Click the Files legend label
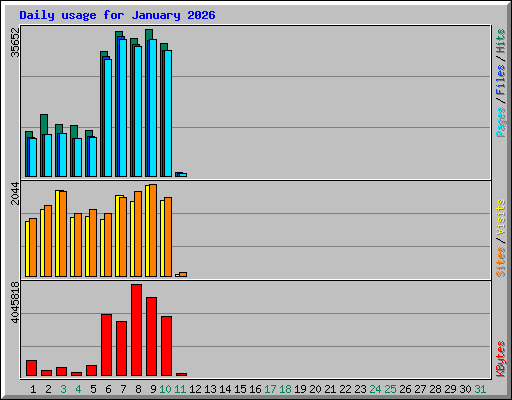The image size is (512, 400). pyautogui.click(x=501, y=80)
